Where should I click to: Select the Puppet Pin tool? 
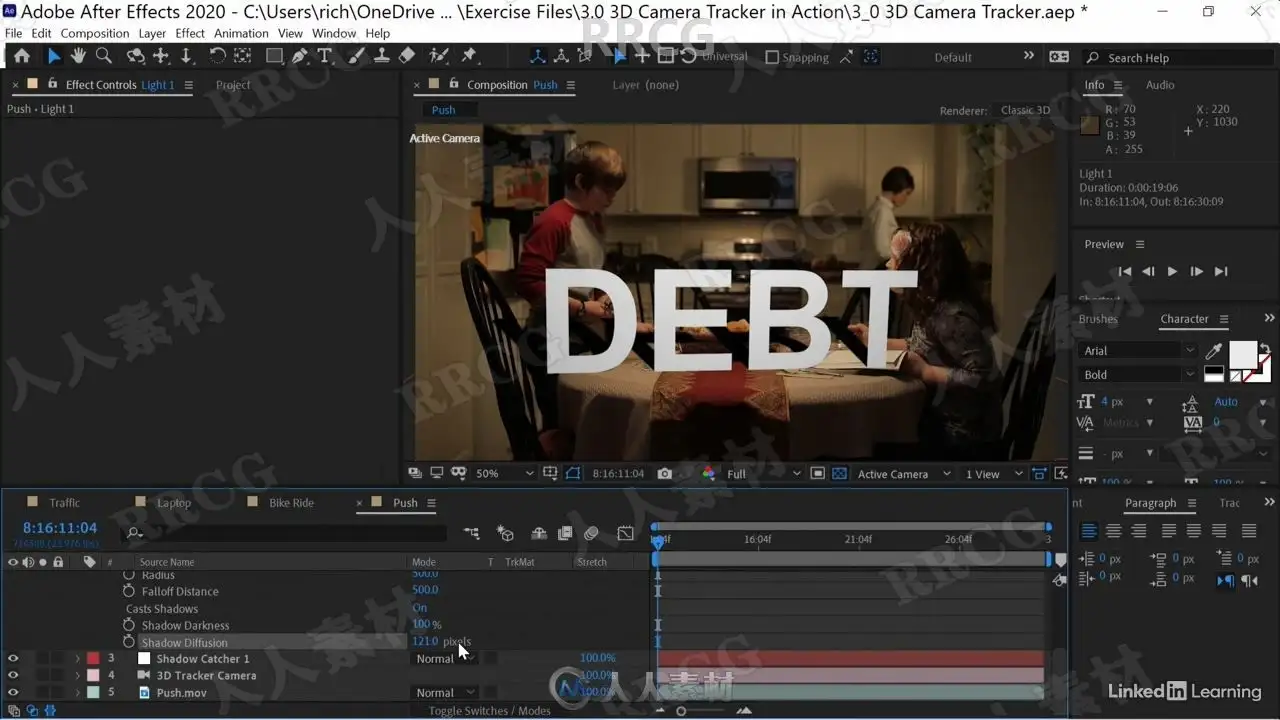tap(468, 57)
